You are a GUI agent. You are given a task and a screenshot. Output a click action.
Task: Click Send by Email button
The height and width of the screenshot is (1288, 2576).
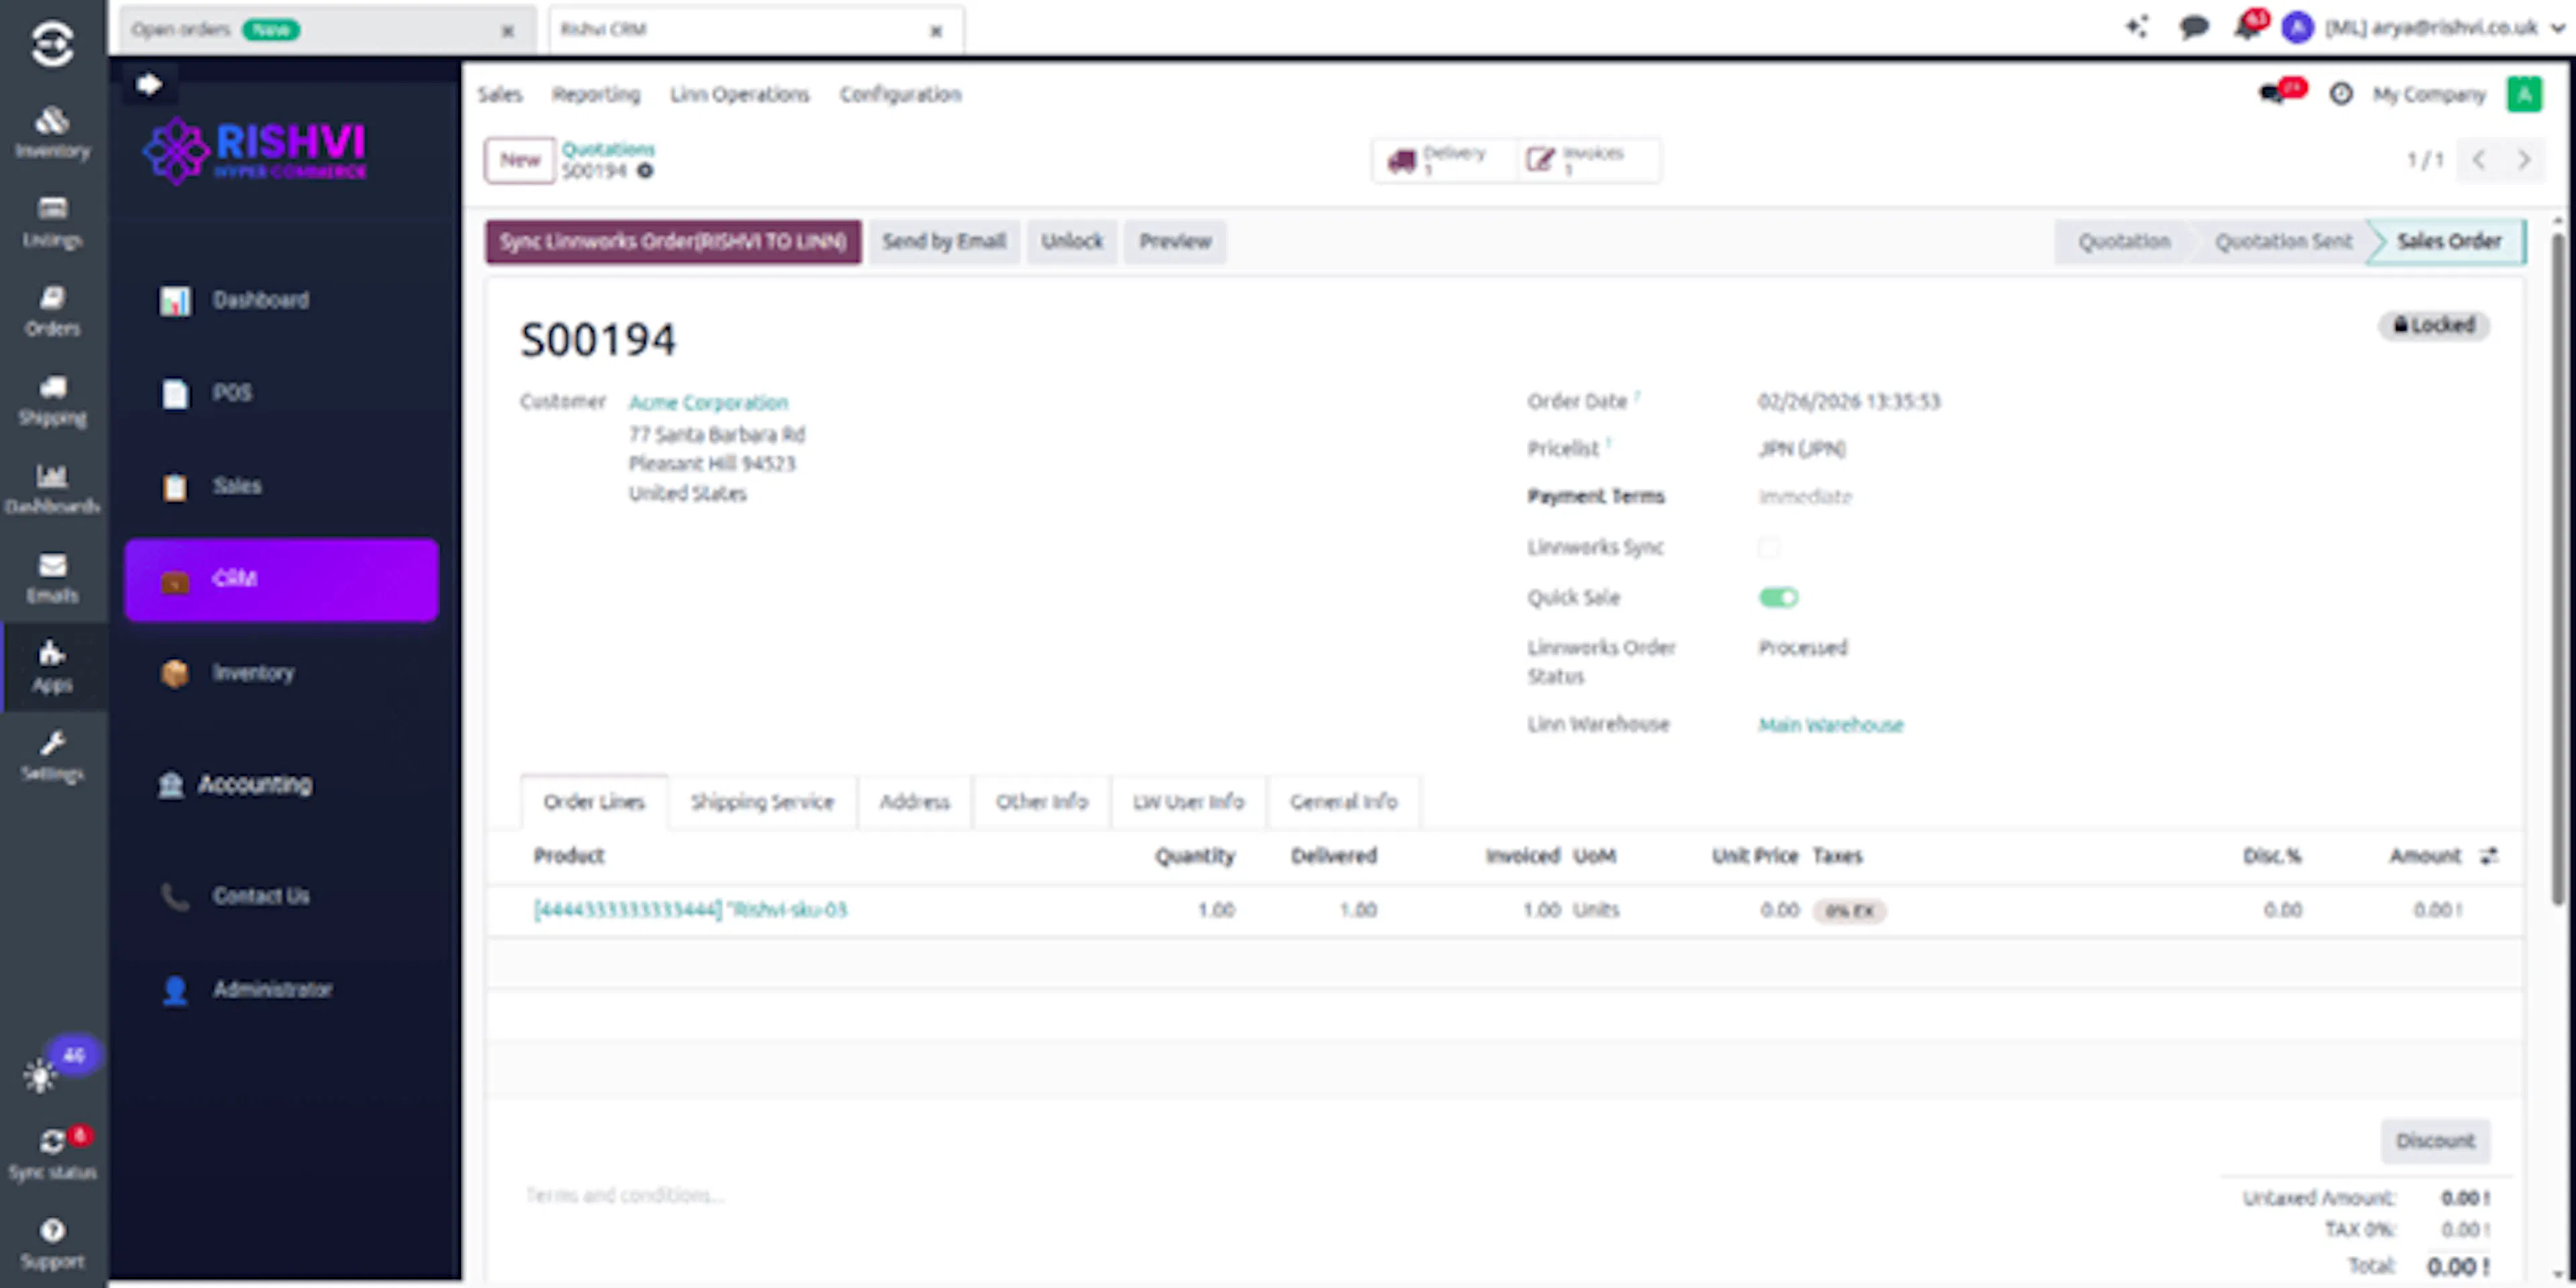944,242
